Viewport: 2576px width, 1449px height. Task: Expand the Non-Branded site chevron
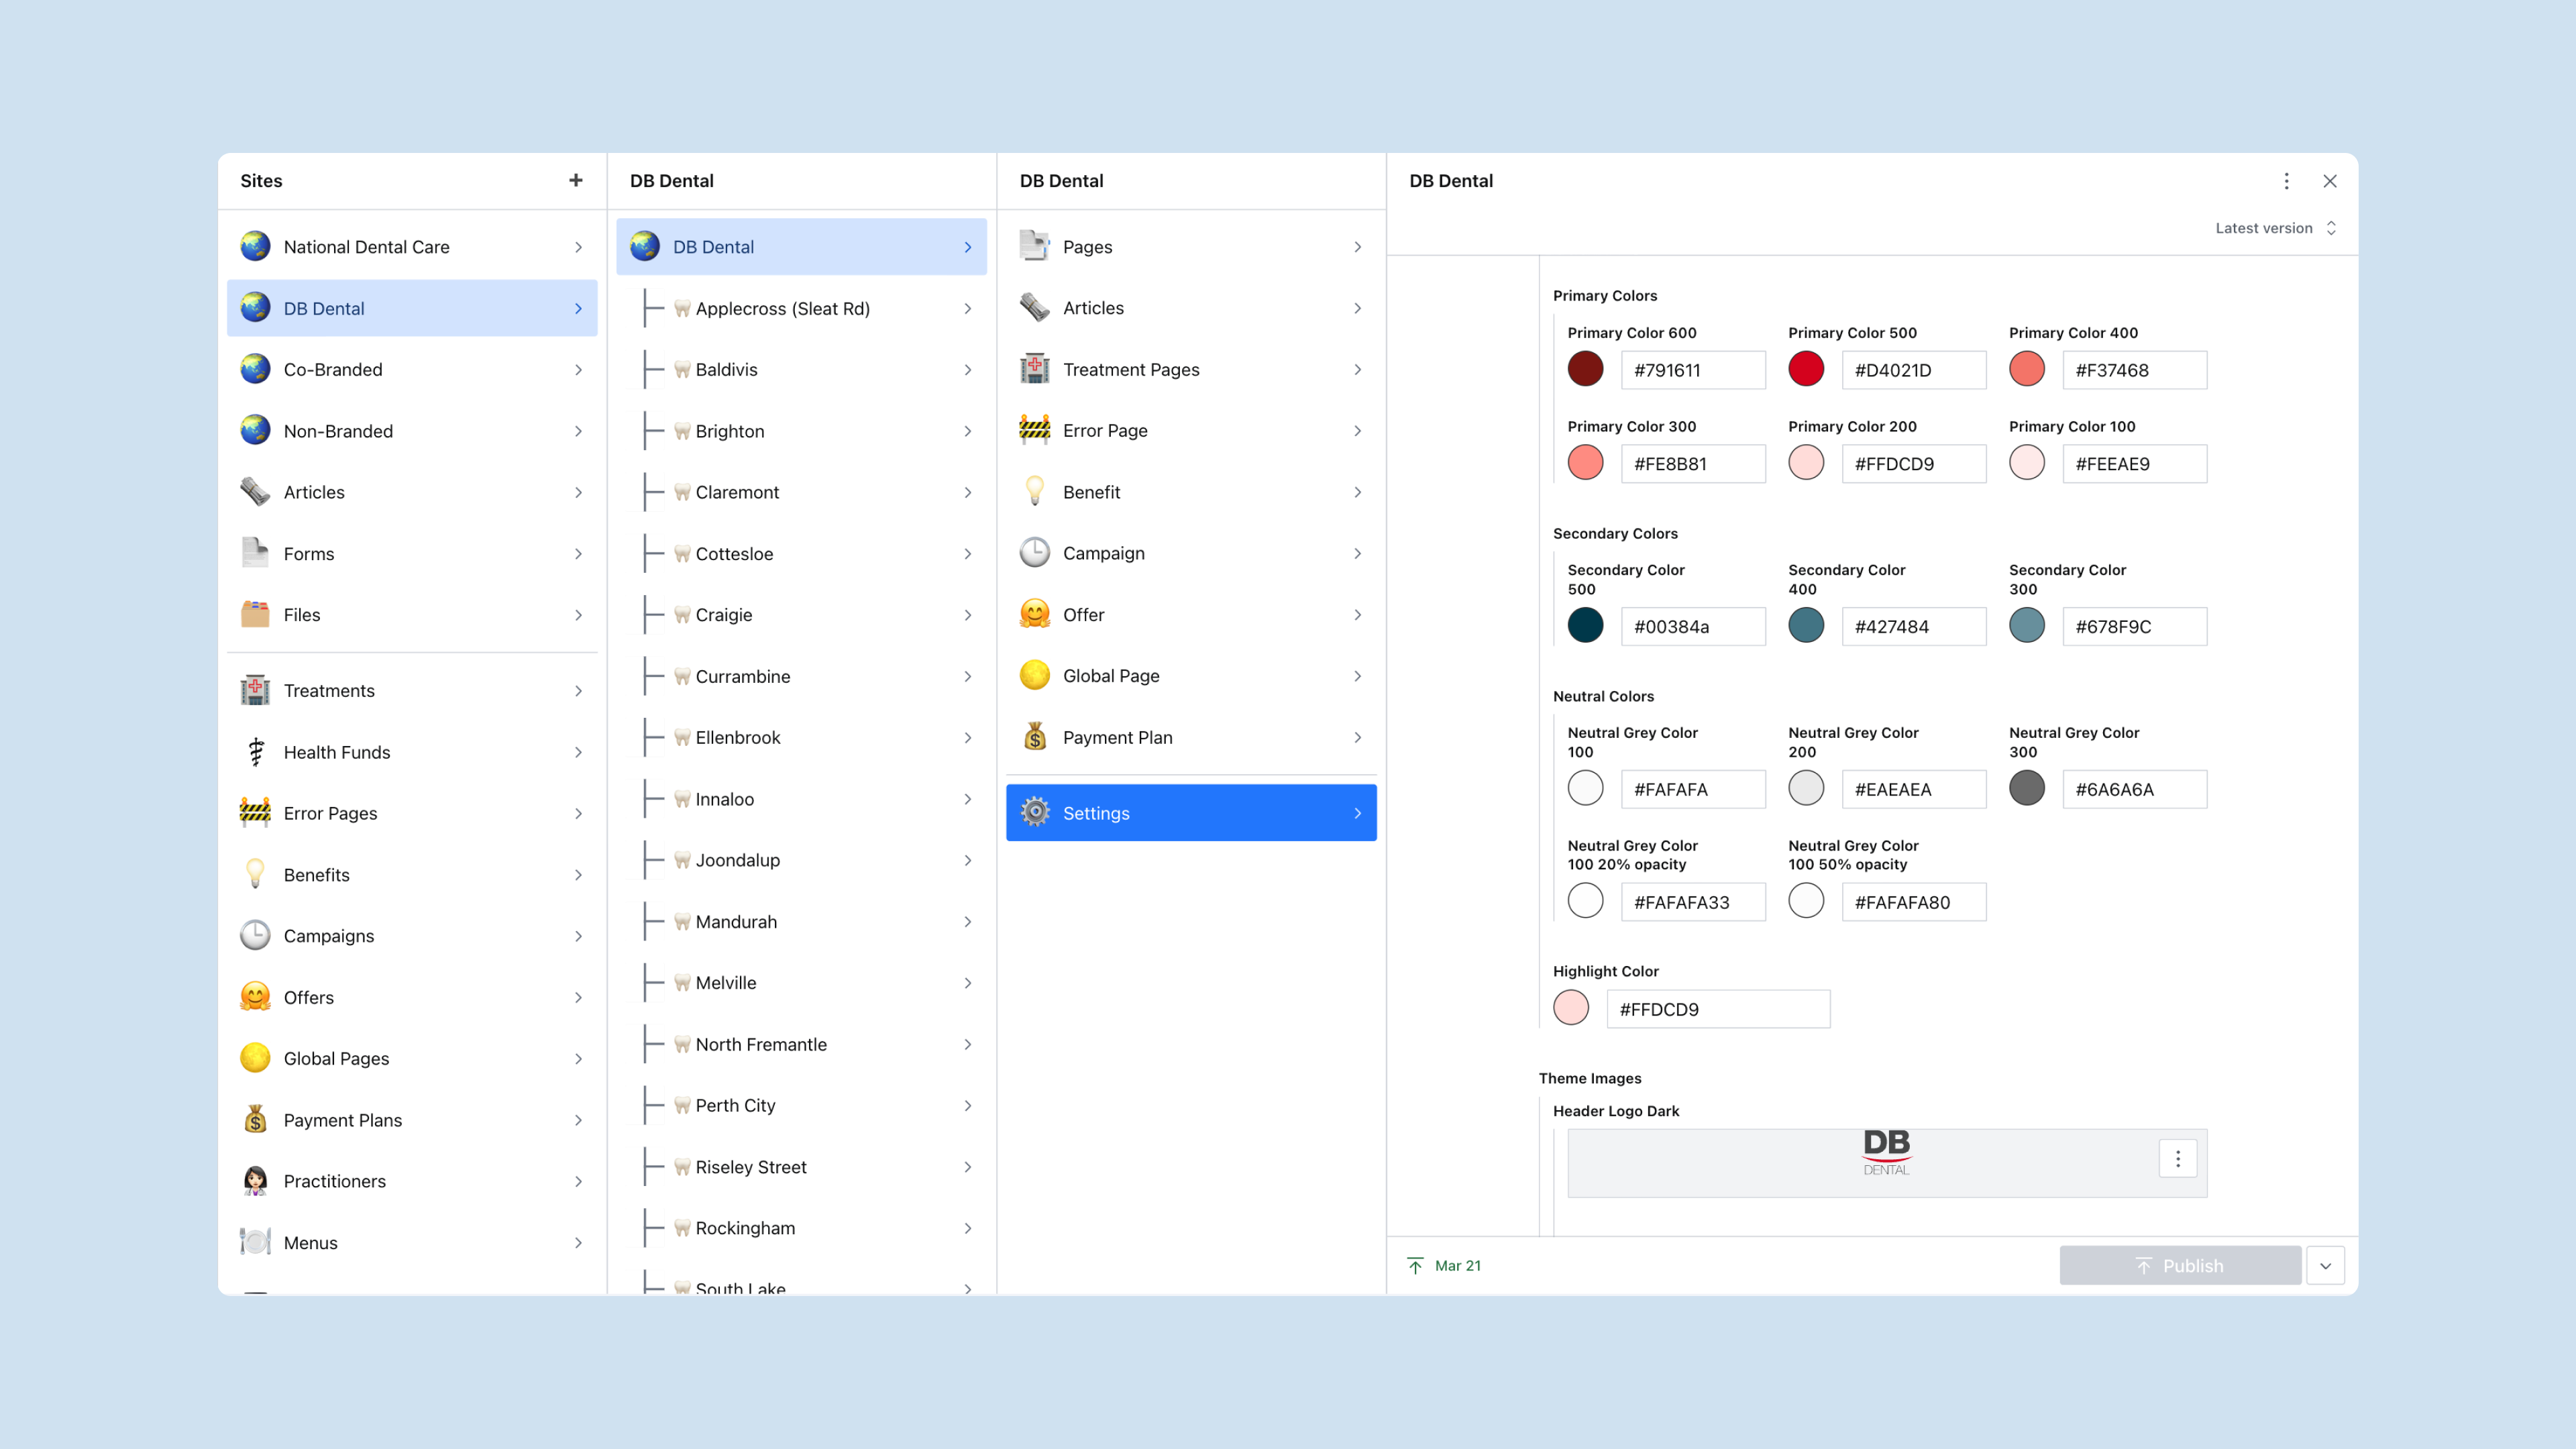pos(578,431)
